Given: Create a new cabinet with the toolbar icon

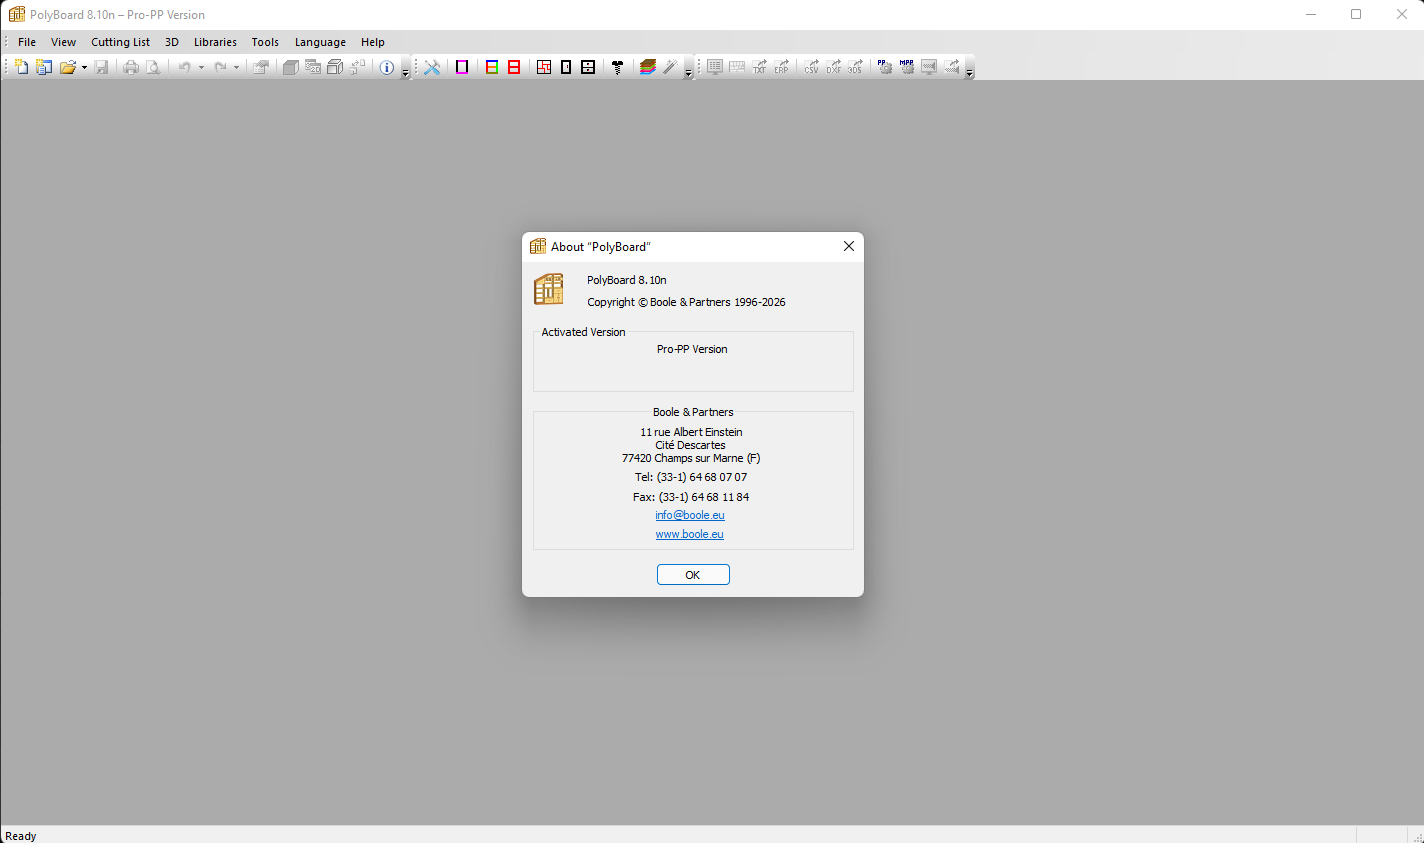Looking at the screenshot, I should pyautogui.click(x=22, y=67).
